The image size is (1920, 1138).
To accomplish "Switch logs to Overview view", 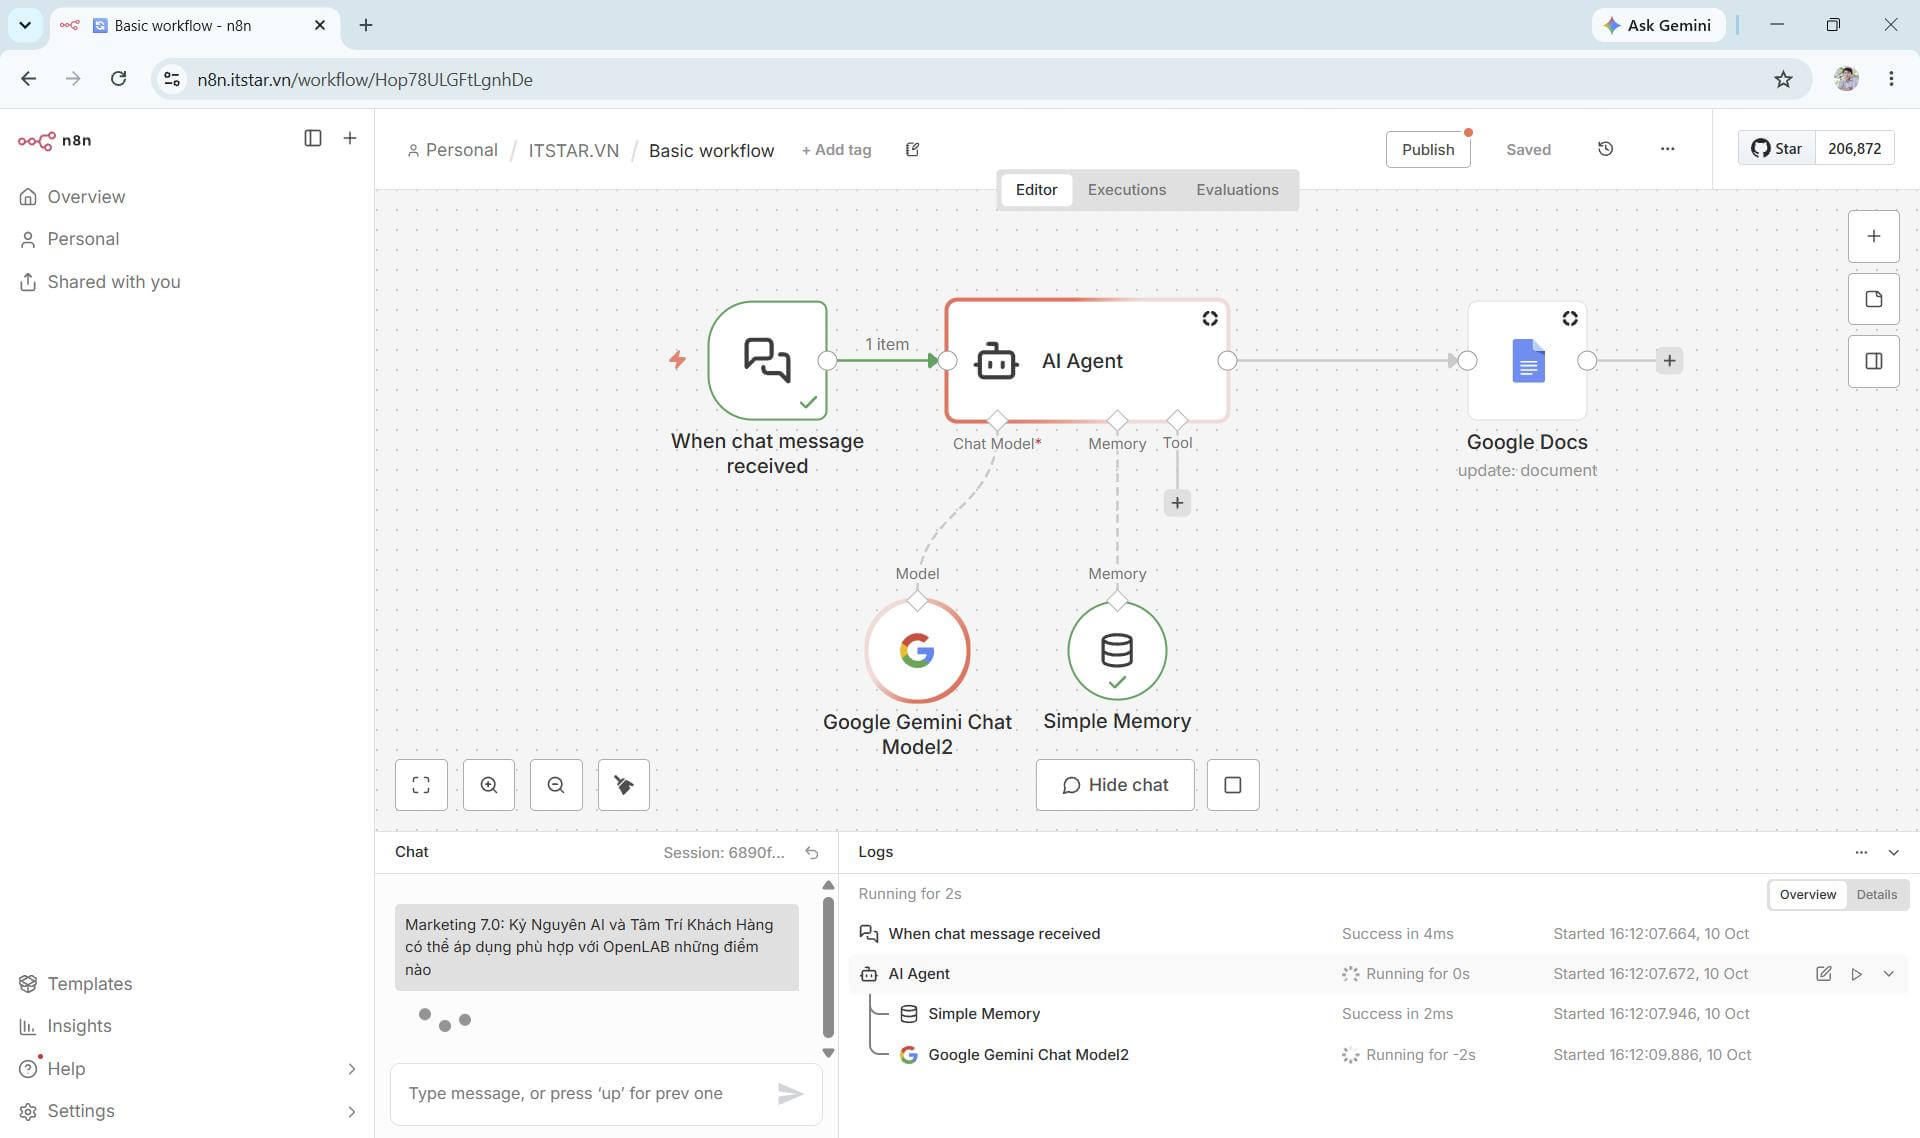I will [1807, 895].
